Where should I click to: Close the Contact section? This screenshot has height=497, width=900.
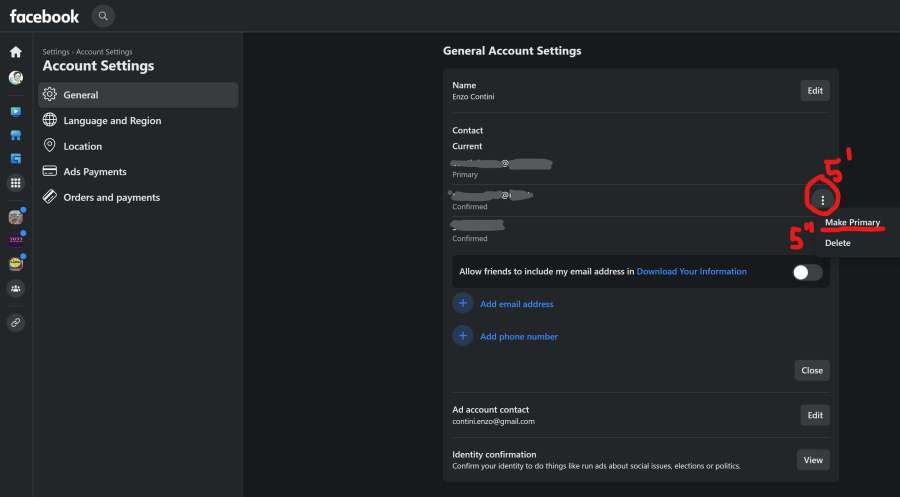point(812,370)
